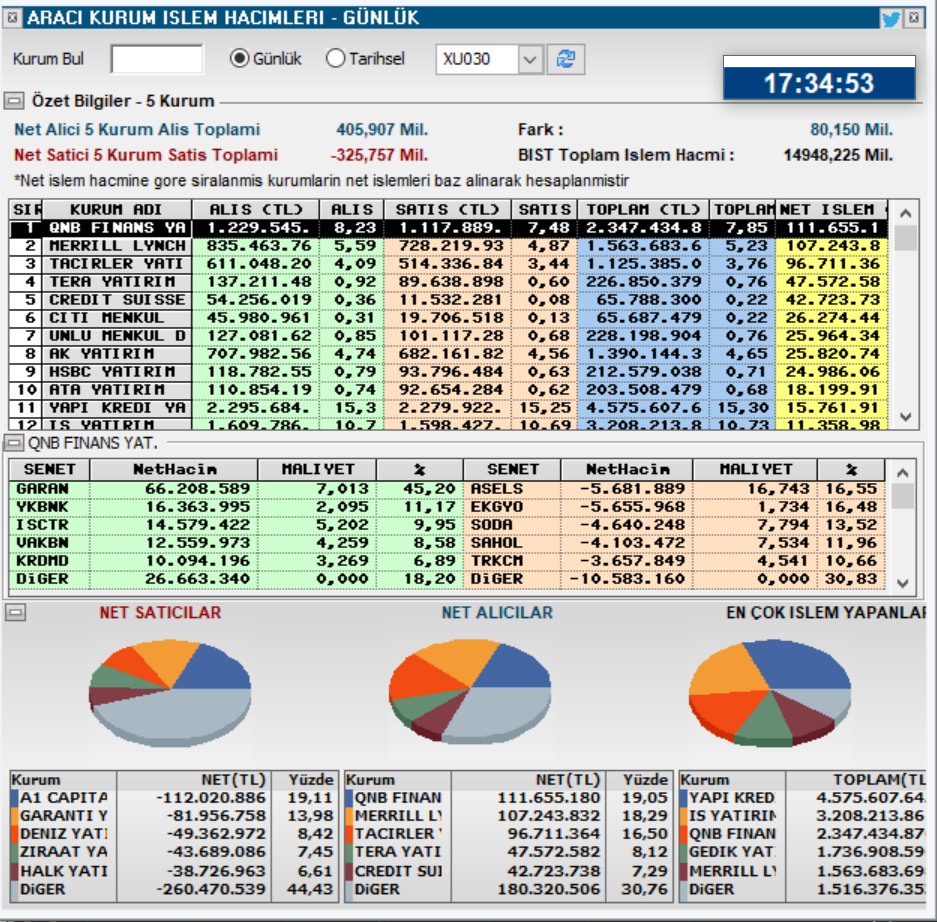
Task: Click the EKGYO stock row
Action: tap(675, 507)
